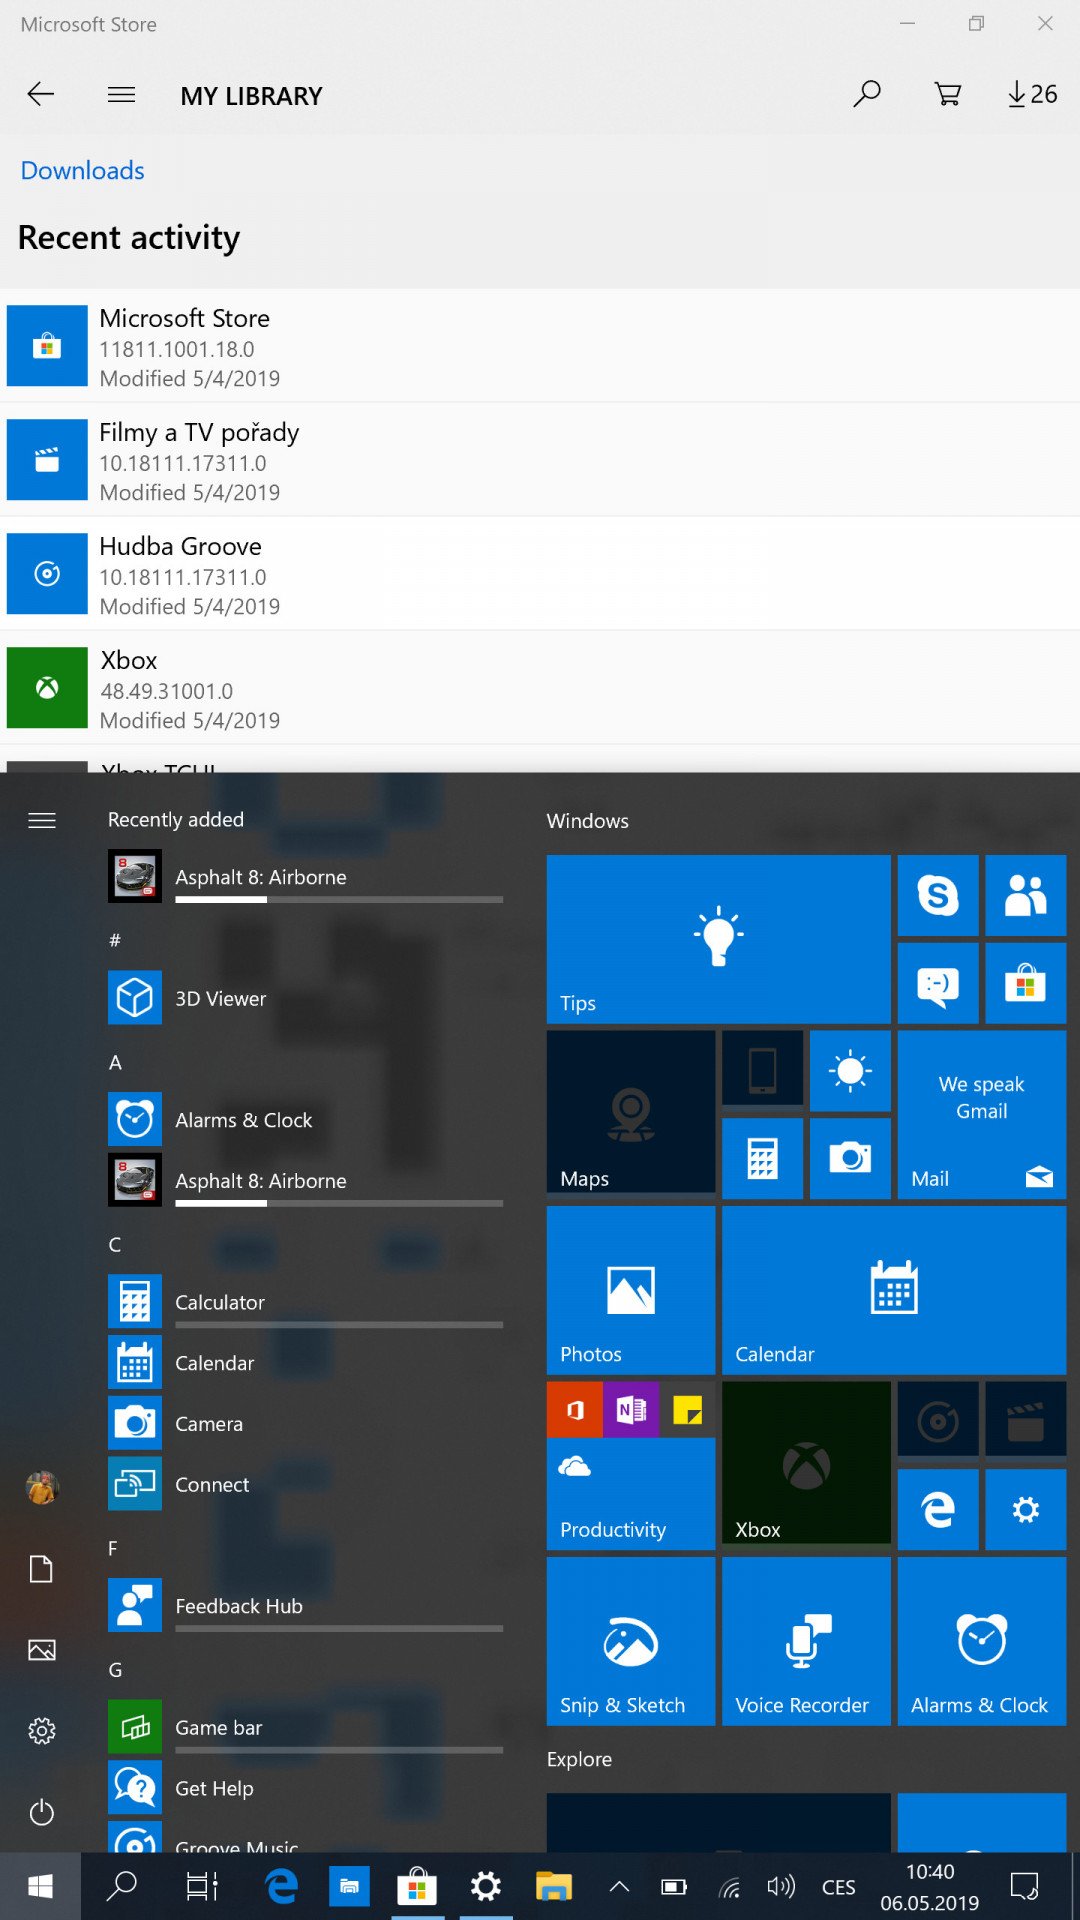Jump to letter F section header
This screenshot has height=1920, width=1080.
coord(113,1548)
